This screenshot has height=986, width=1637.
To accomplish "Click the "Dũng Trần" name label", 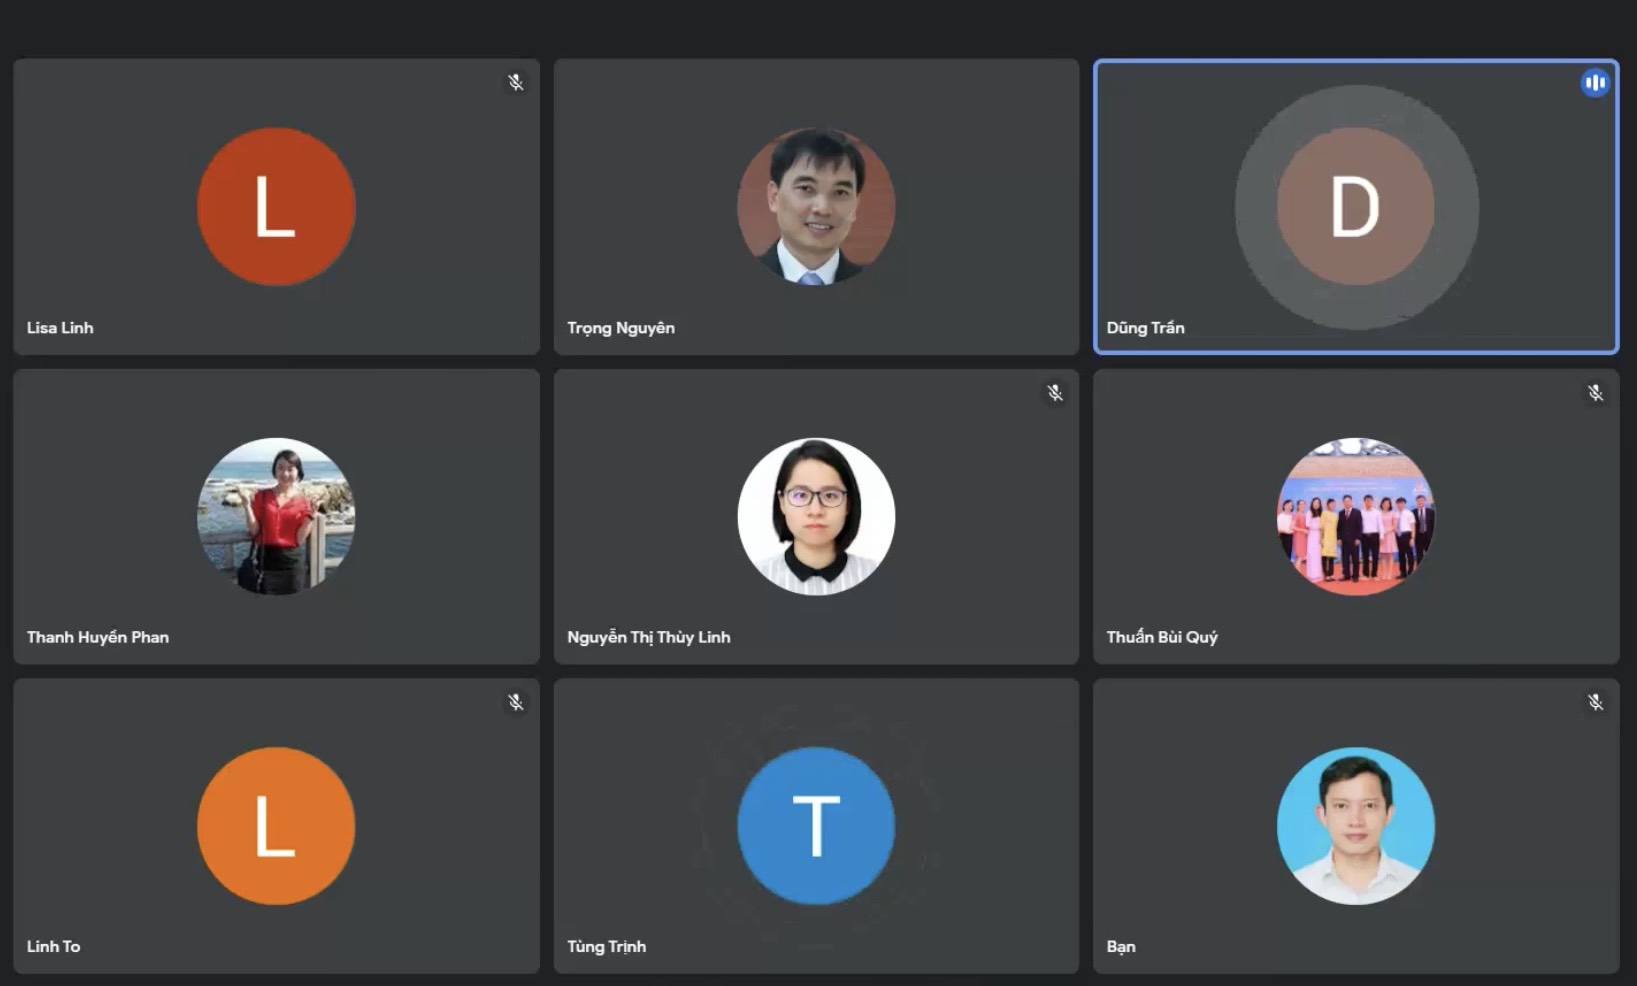I will point(1145,328).
